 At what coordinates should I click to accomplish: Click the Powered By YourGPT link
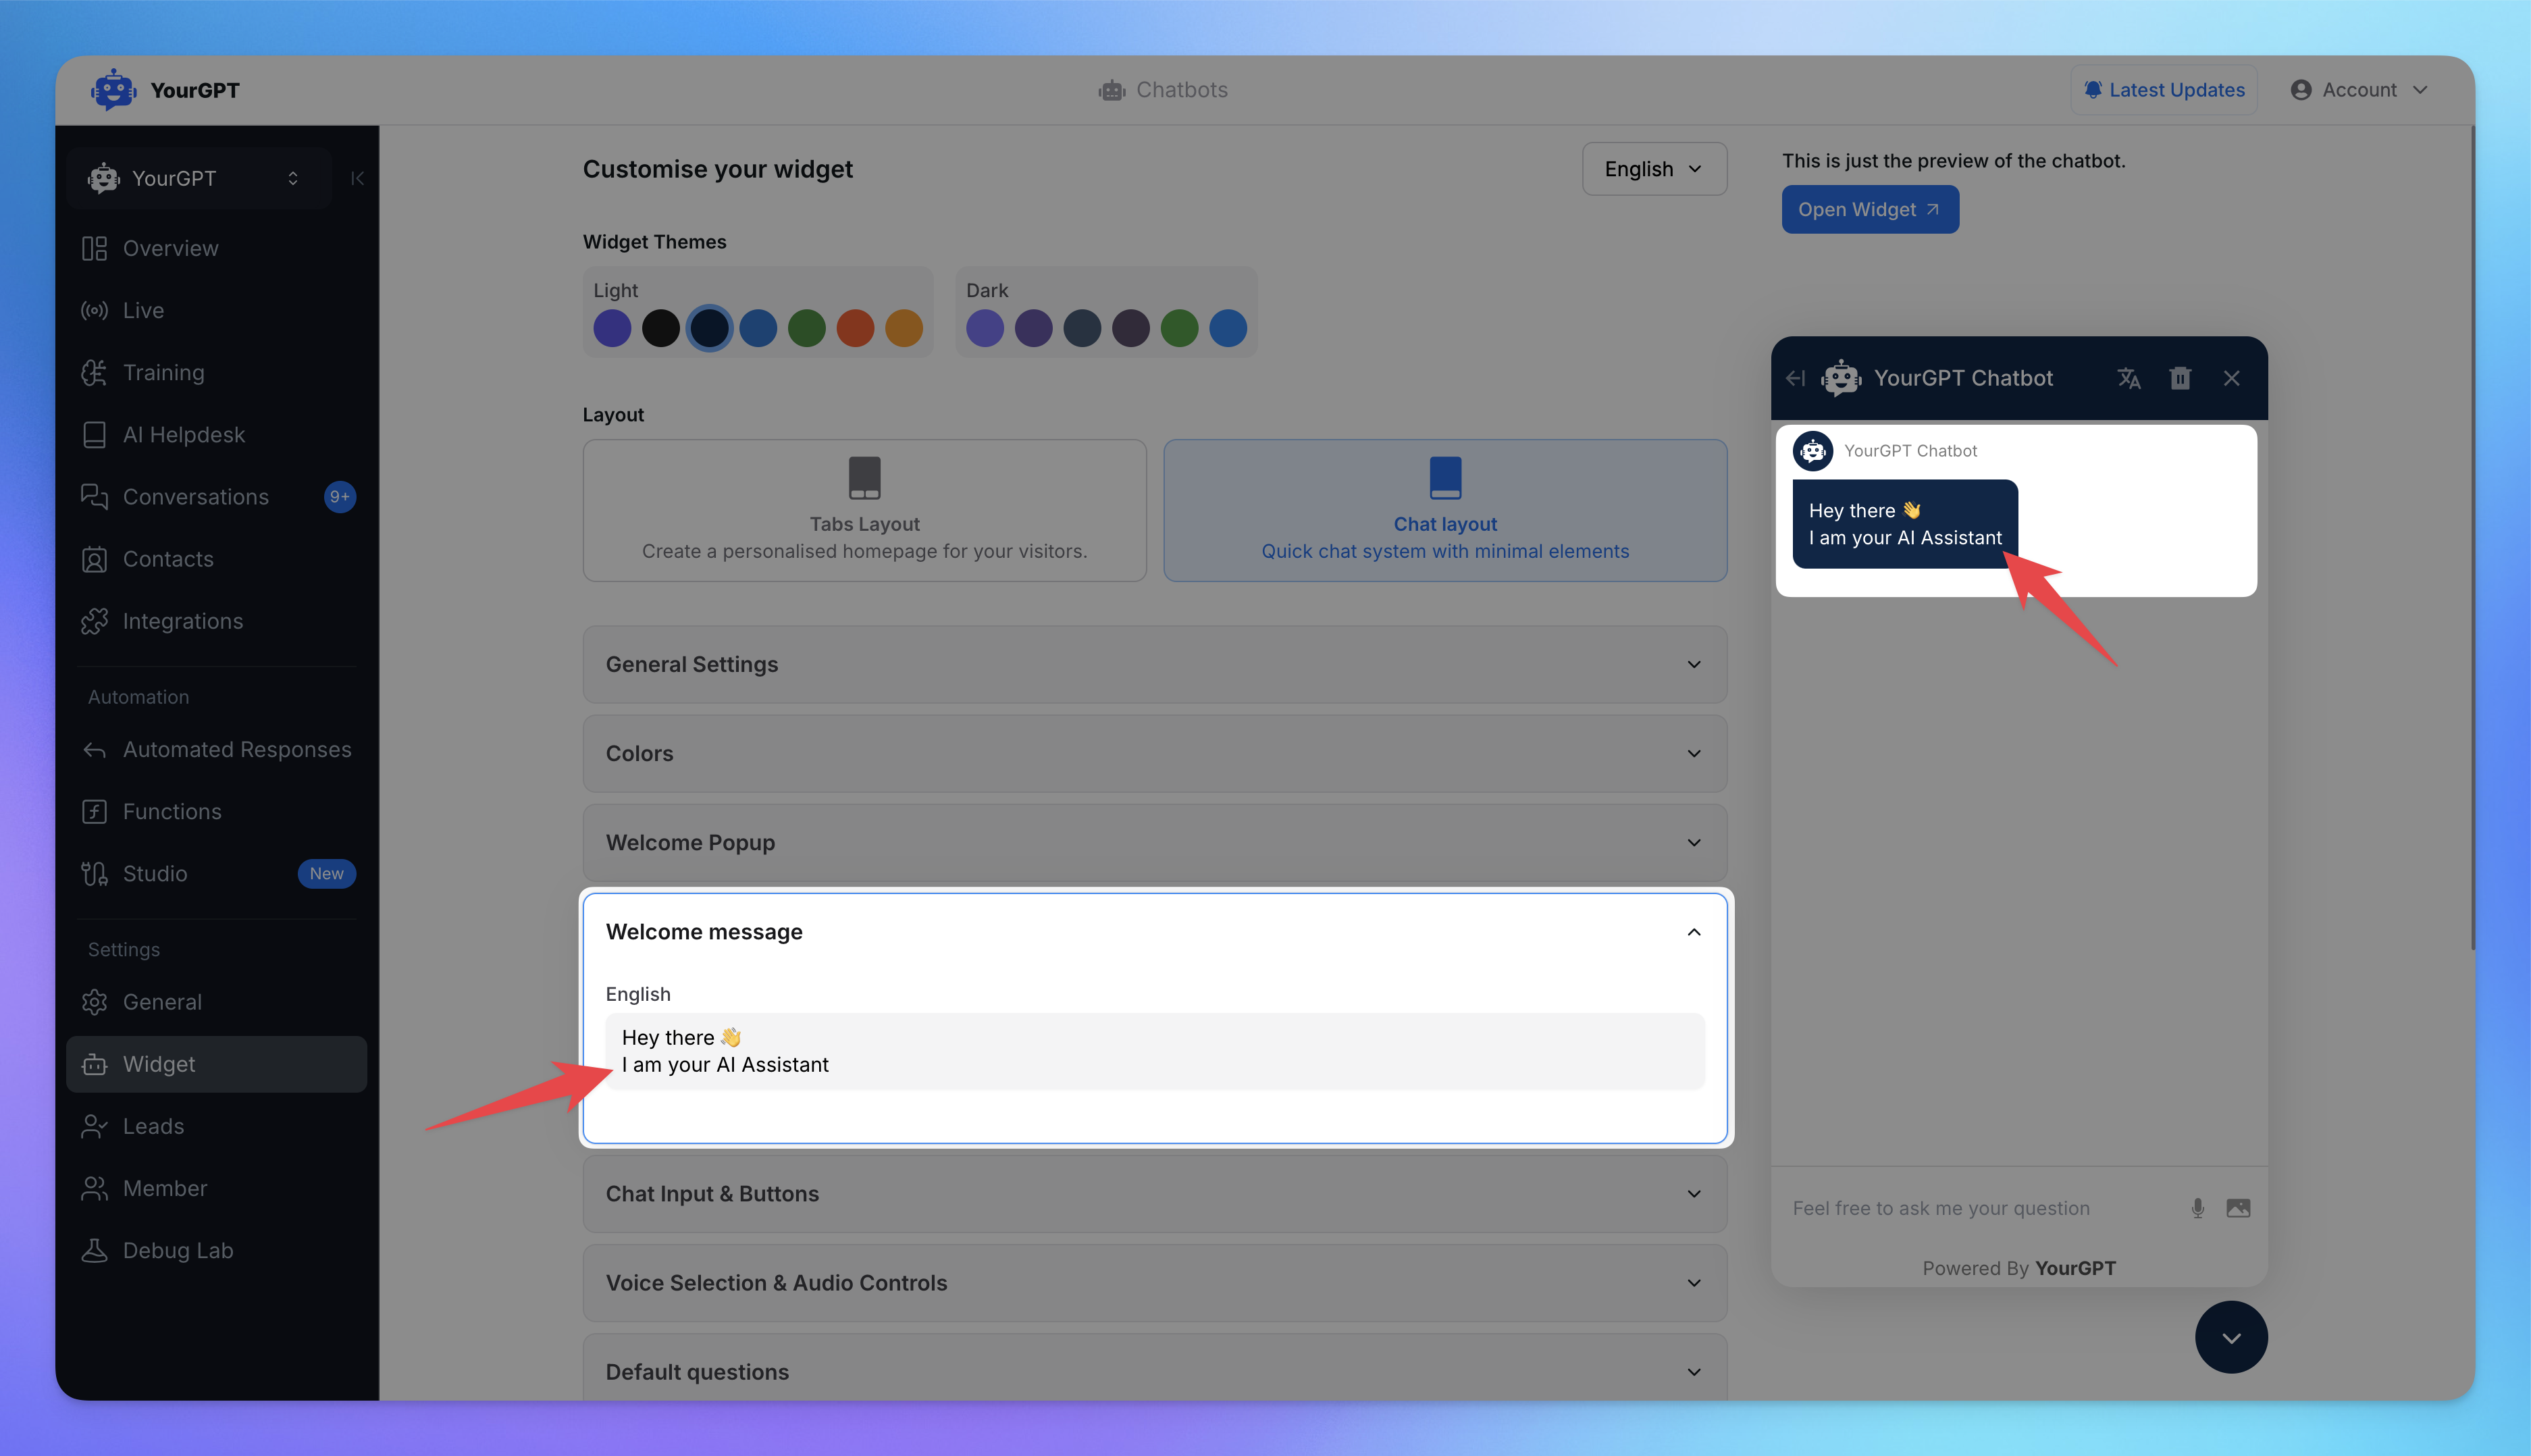click(x=2018, y=1268)
